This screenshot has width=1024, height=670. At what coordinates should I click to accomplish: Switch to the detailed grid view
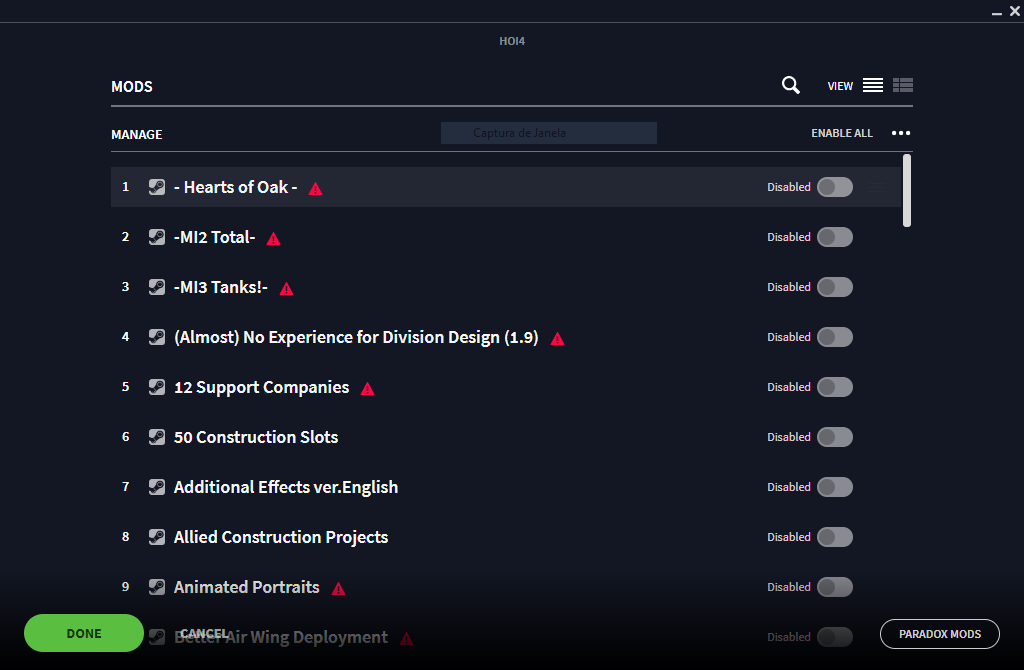pyautogui.click(x=903, y=86)
